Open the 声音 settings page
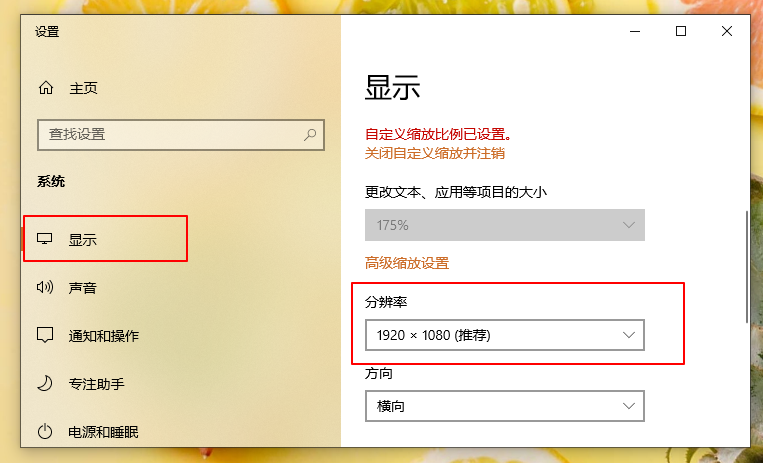Image resolution: width=763 pixels, height=463 pixels. (82, 288)
